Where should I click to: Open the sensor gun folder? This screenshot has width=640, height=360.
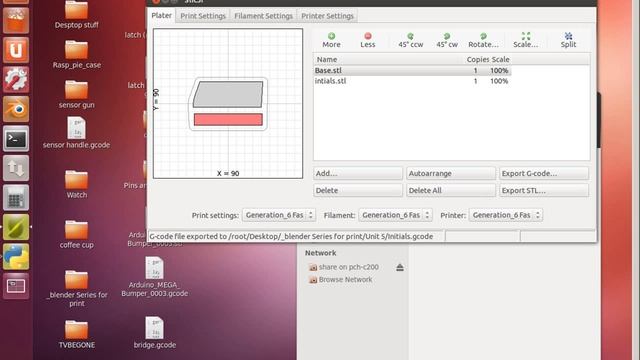pos(76,95)
